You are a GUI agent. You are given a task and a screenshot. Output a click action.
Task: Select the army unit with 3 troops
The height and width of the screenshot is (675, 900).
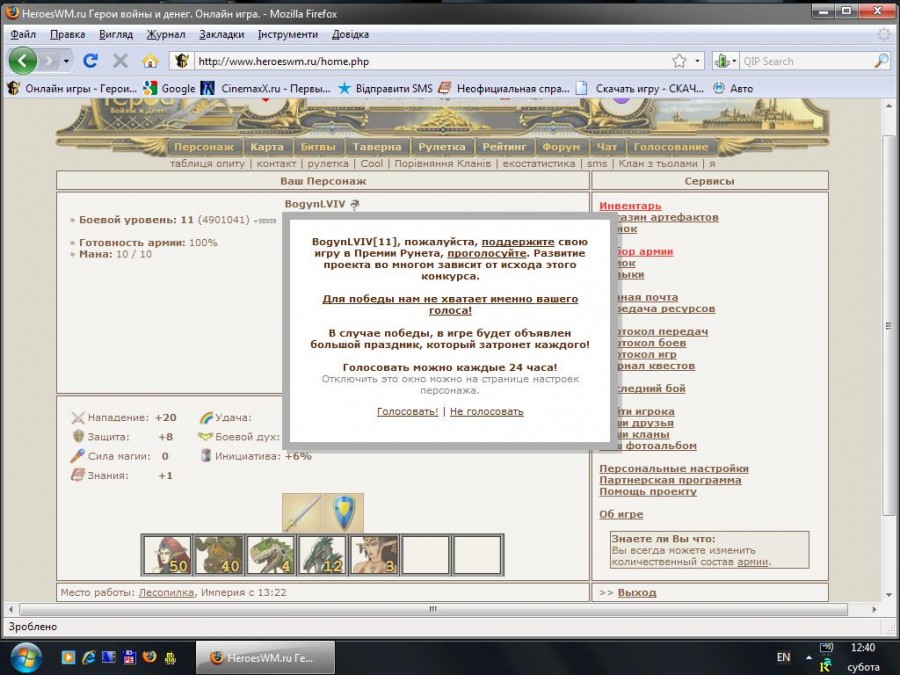(x=374, y=554)
